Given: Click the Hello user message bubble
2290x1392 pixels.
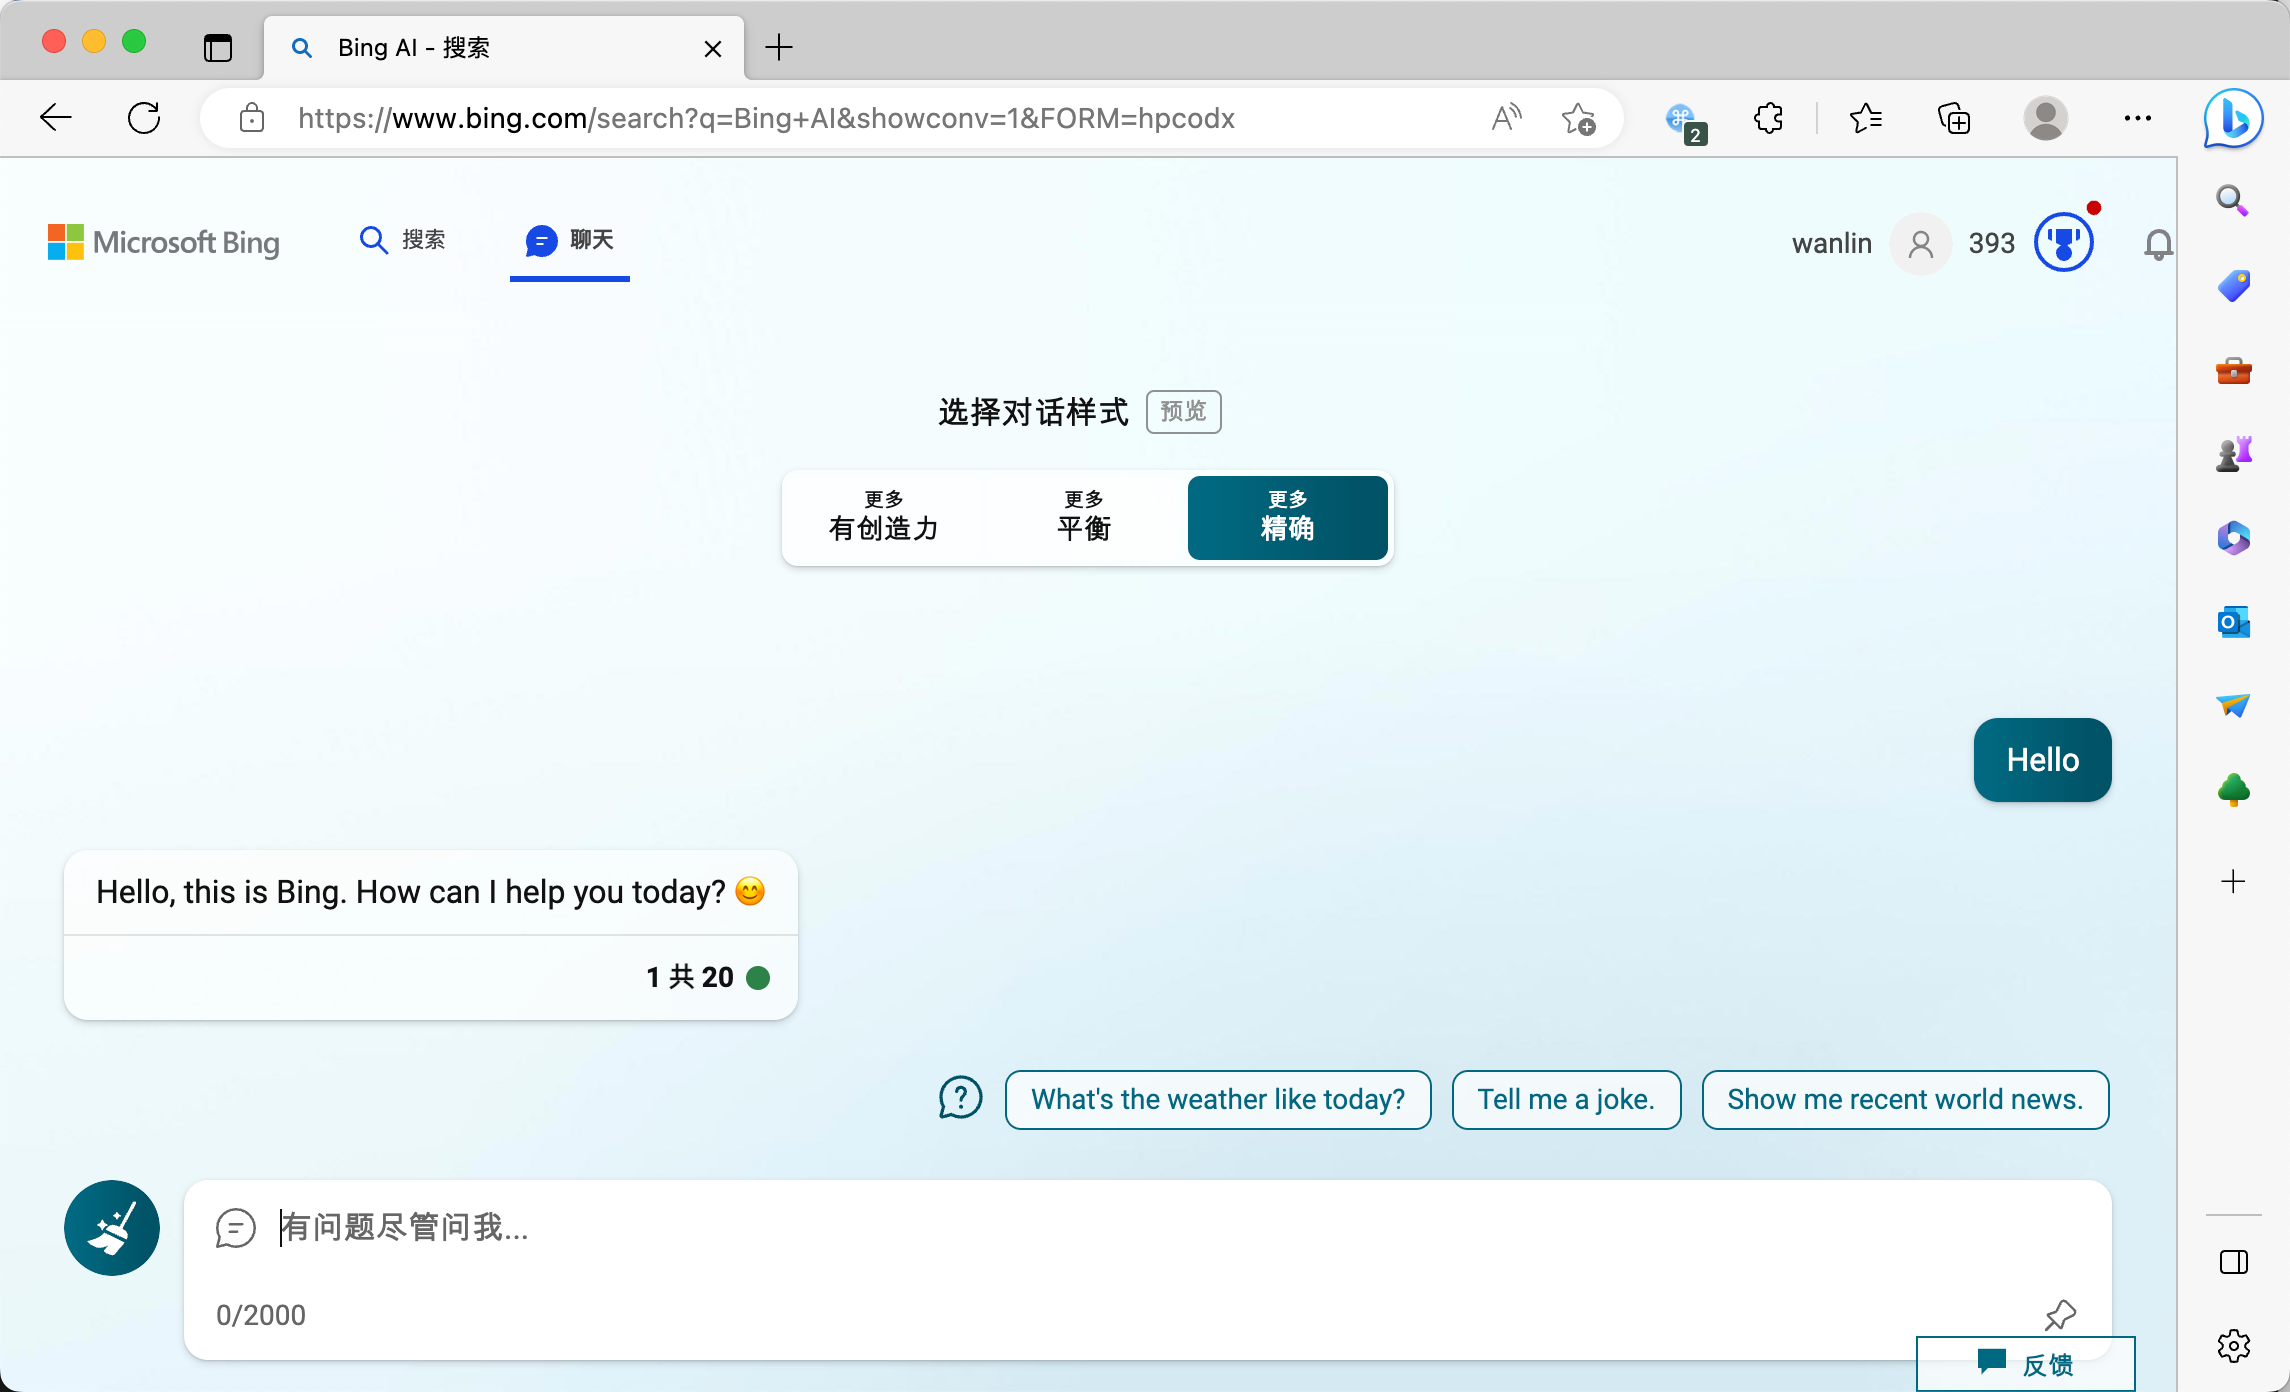Looking at the screenshot, I should click(2043, 760).
